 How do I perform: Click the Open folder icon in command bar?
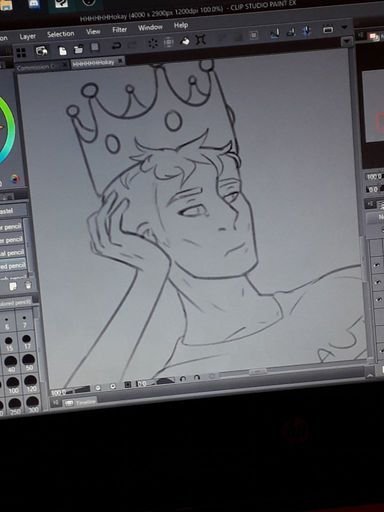(x=78, y=49)
